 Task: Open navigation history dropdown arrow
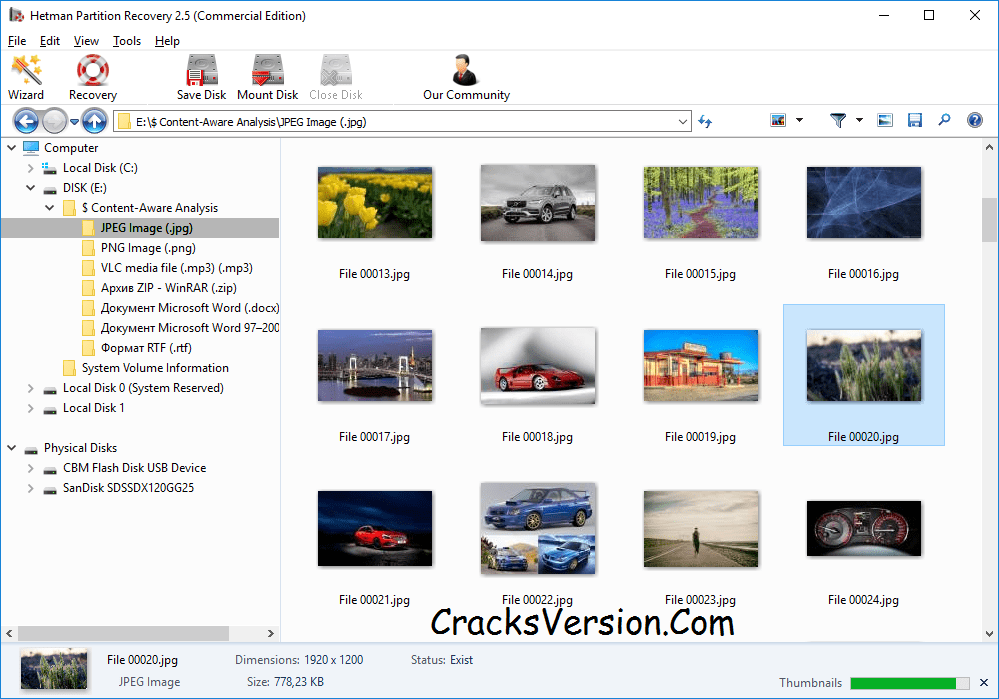tap(75, 122)
